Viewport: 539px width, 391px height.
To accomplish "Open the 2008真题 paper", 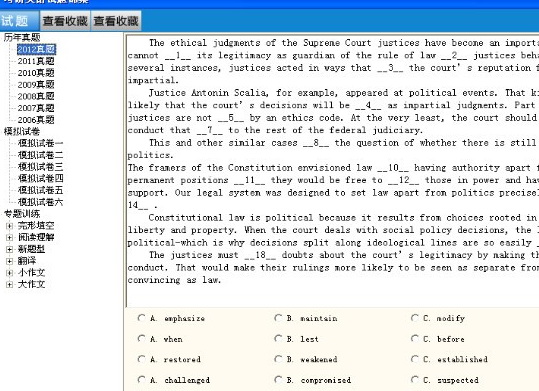I will [36, 96].
